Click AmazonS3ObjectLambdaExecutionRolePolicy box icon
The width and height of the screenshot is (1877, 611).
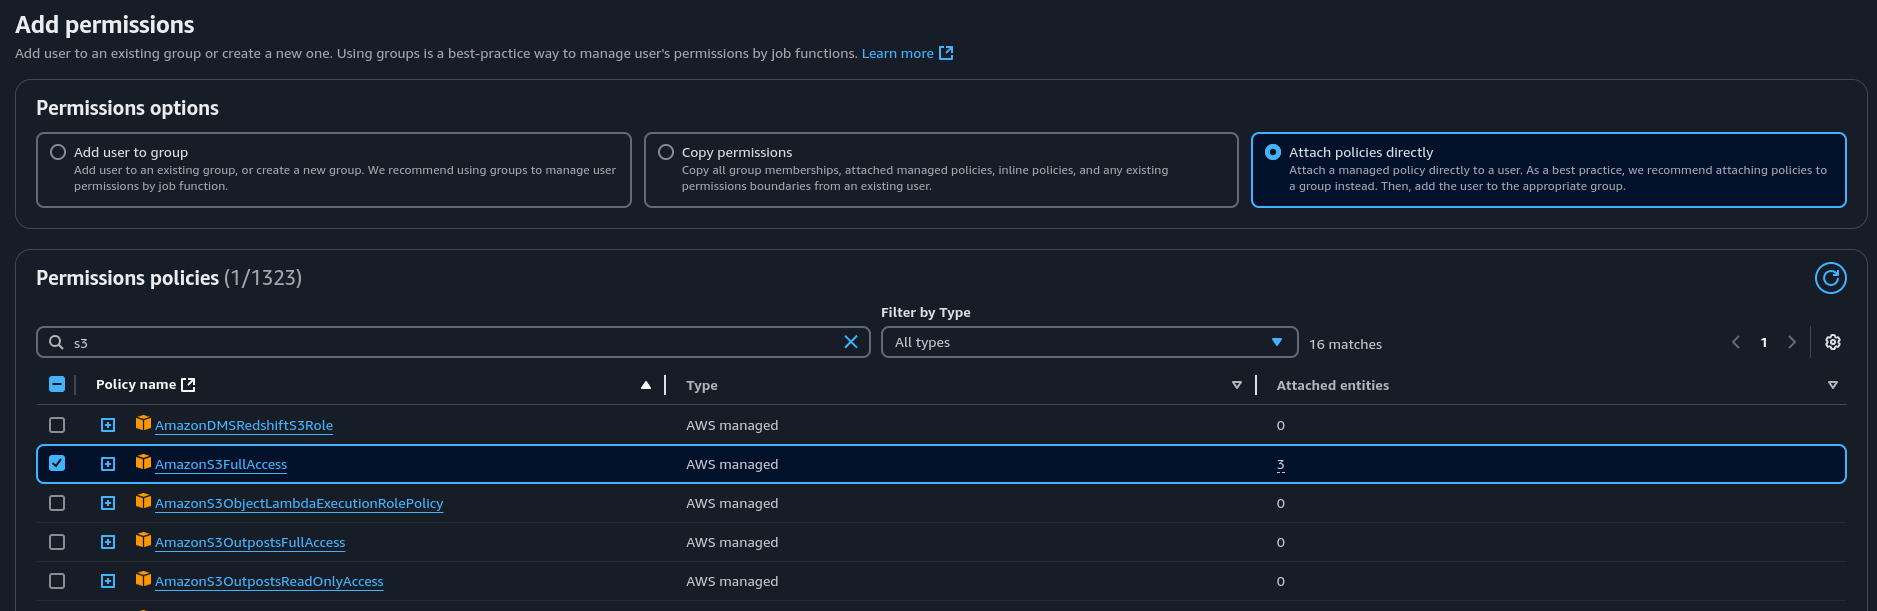click(x=143, y=501)
